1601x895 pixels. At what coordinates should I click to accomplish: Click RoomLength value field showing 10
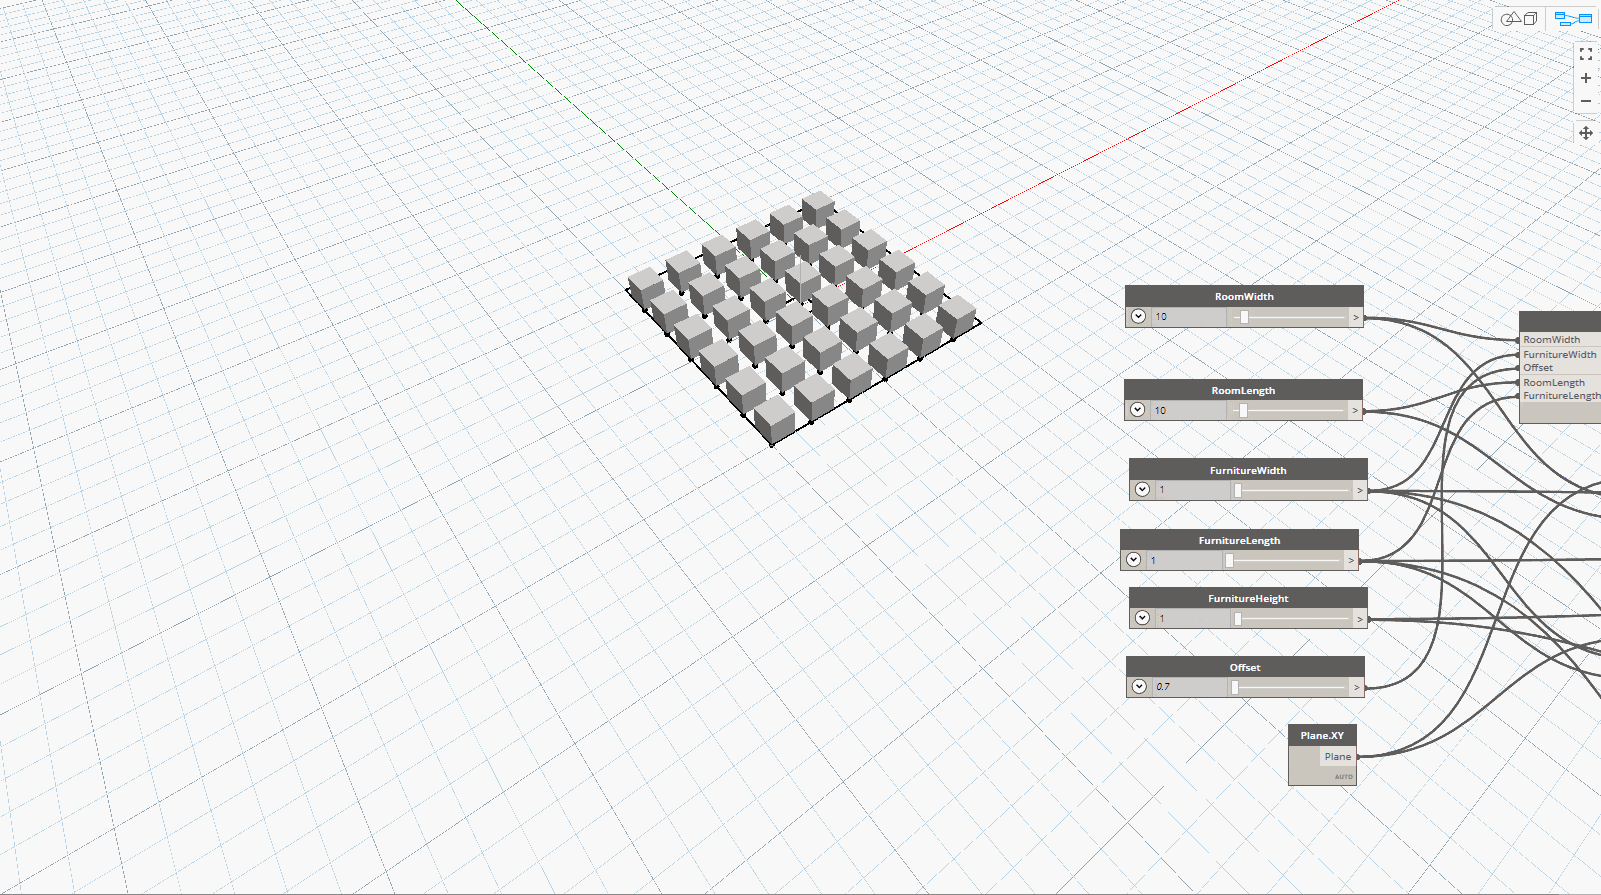(x=1187, y=410)
